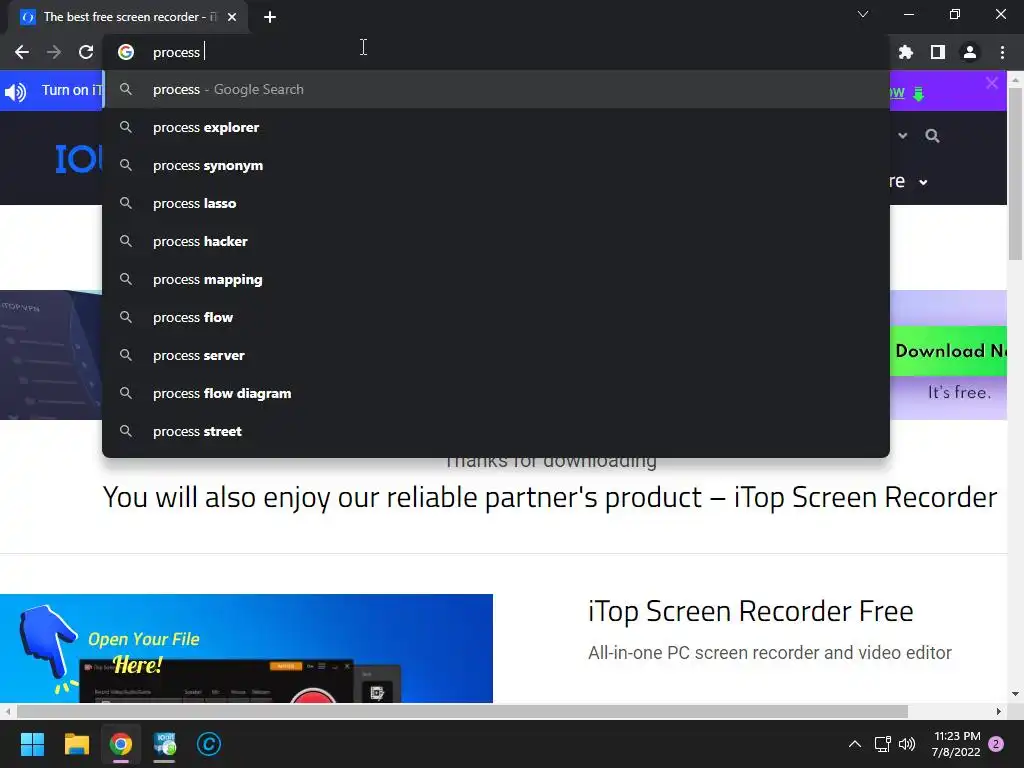Choose 'process flow' suggestion
The image size is (1024, 768).
pyautogui.click(x=496, y=317)
